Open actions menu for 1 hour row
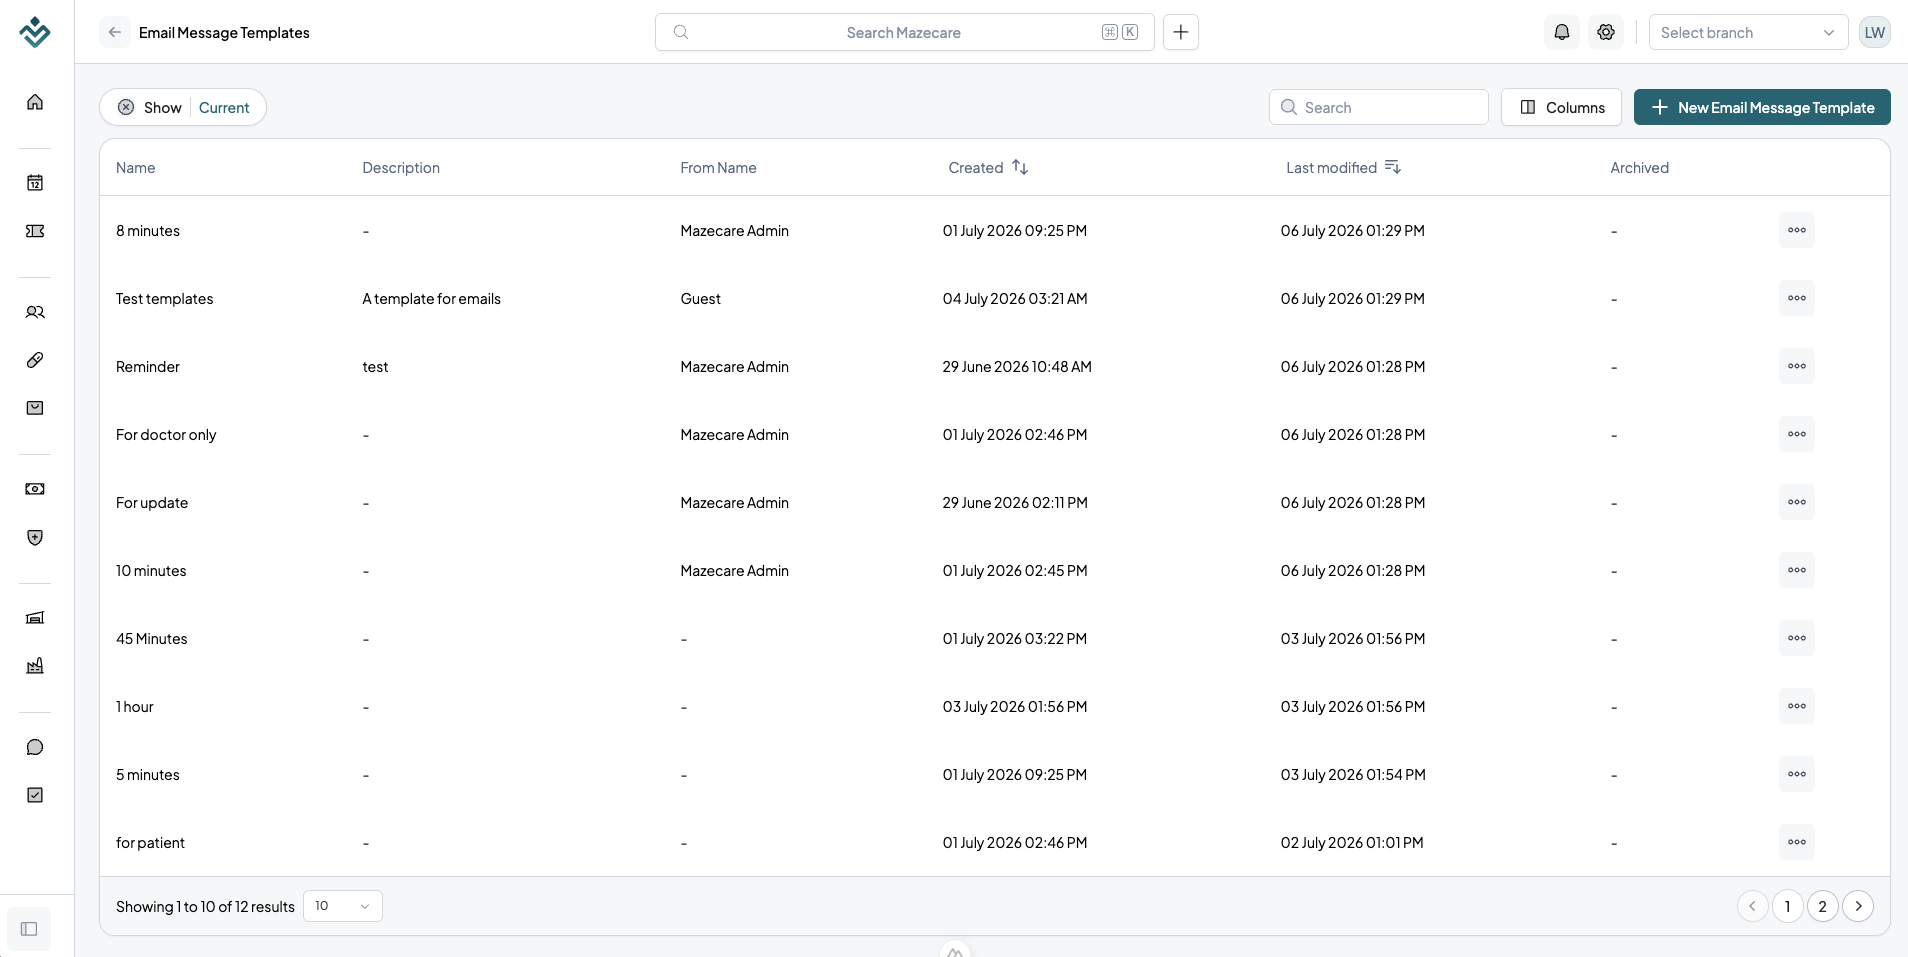The height and width of the screenshot is (957, 1908). [x=1797, y=706]
